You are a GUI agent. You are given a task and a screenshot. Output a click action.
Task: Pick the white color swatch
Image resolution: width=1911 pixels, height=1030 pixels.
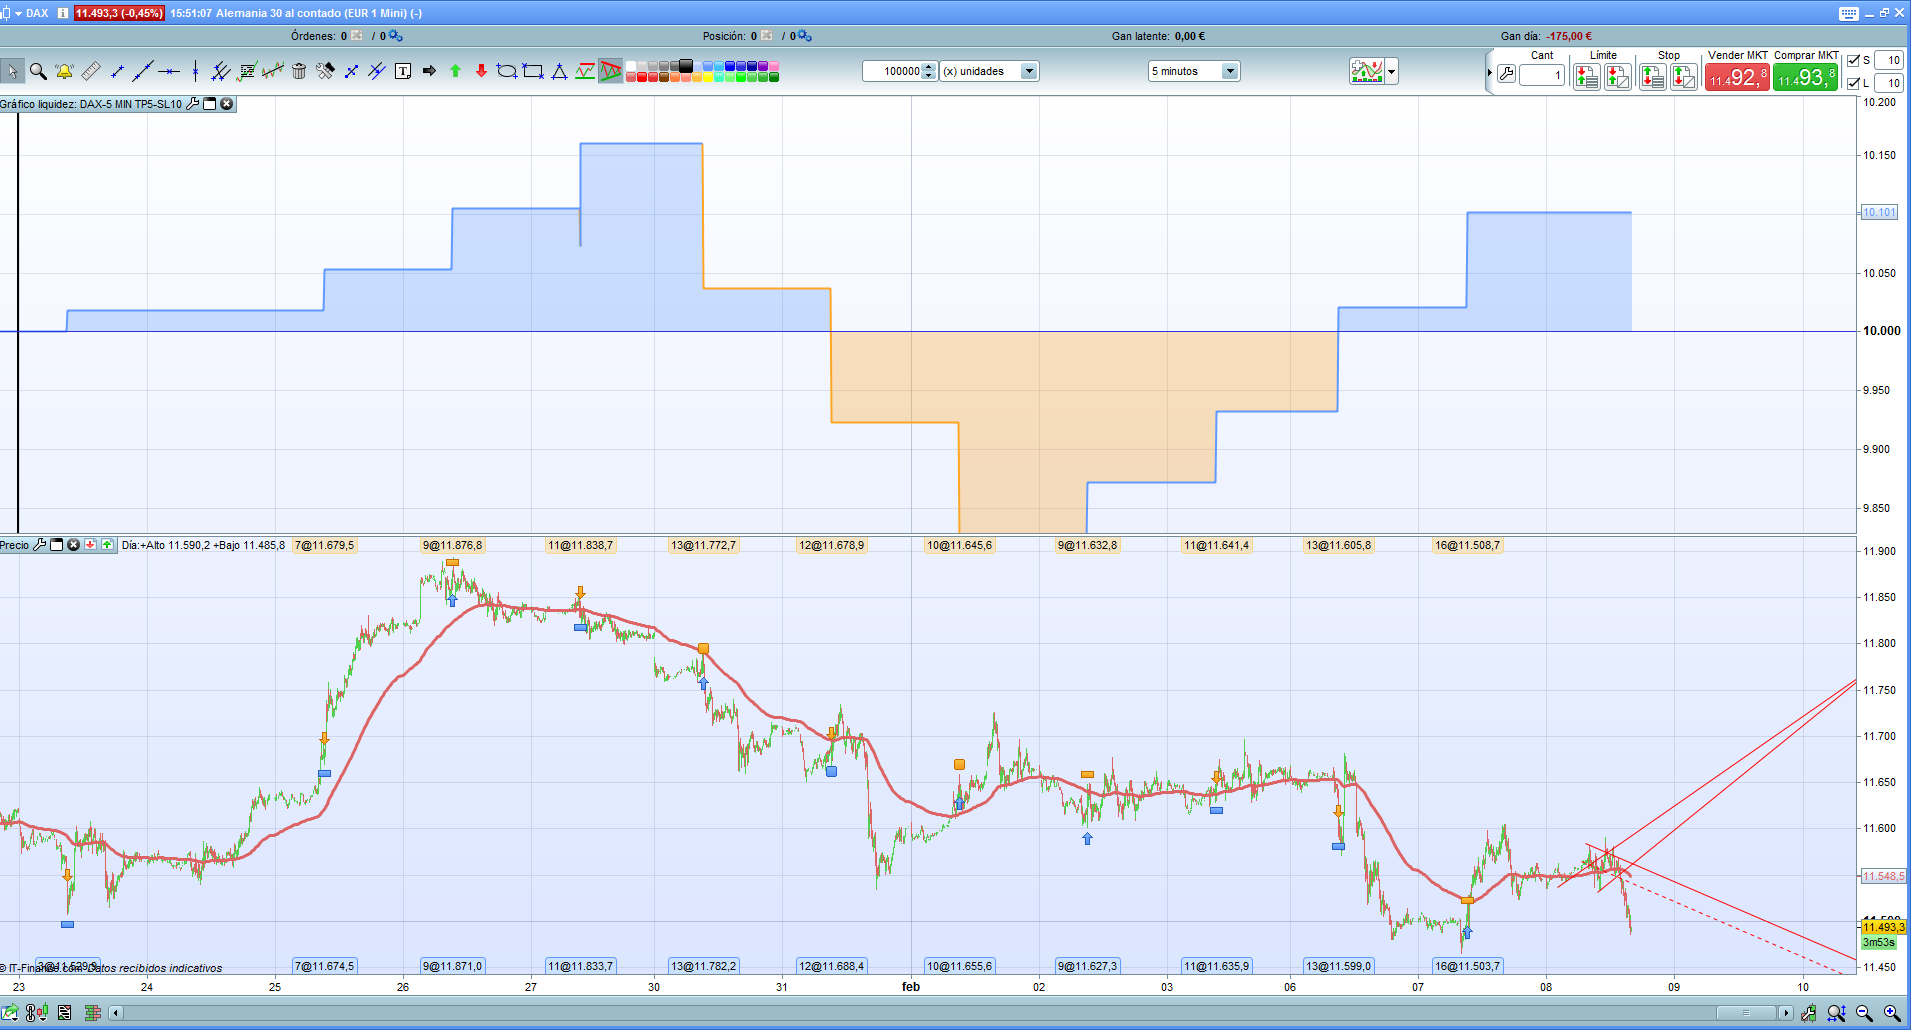631,66
